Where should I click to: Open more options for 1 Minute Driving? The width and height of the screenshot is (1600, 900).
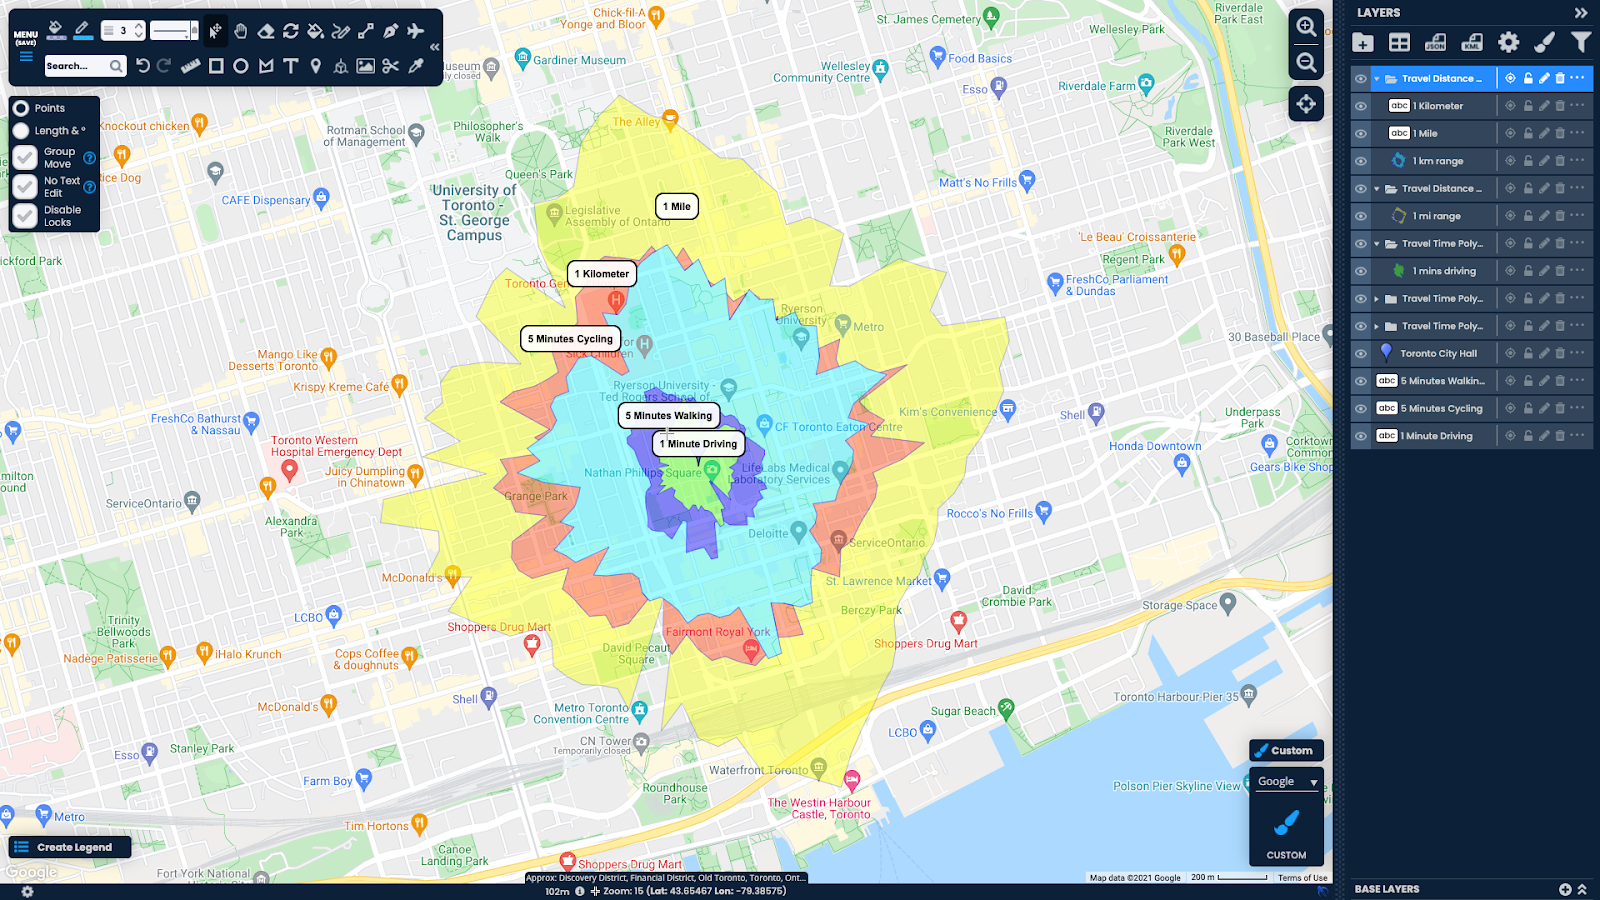point(1577,435)
